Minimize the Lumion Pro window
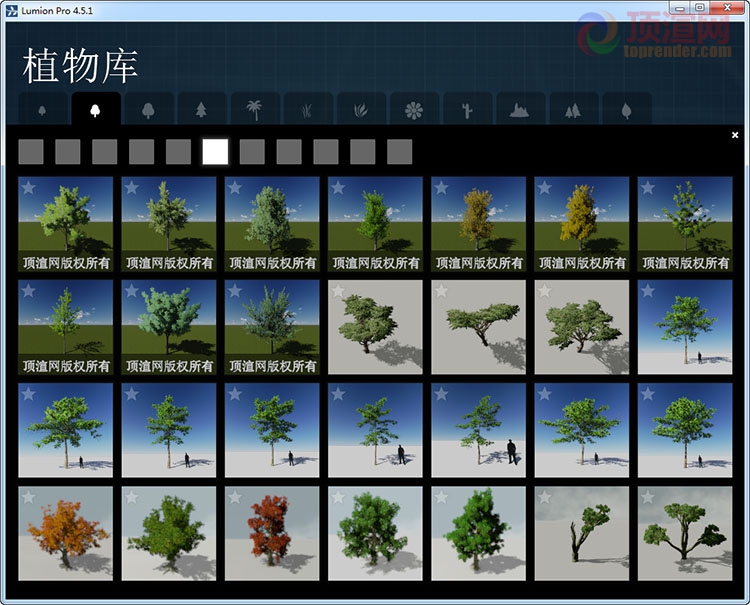The width and height of the screenshot is (750, 605). pos(680,8)
